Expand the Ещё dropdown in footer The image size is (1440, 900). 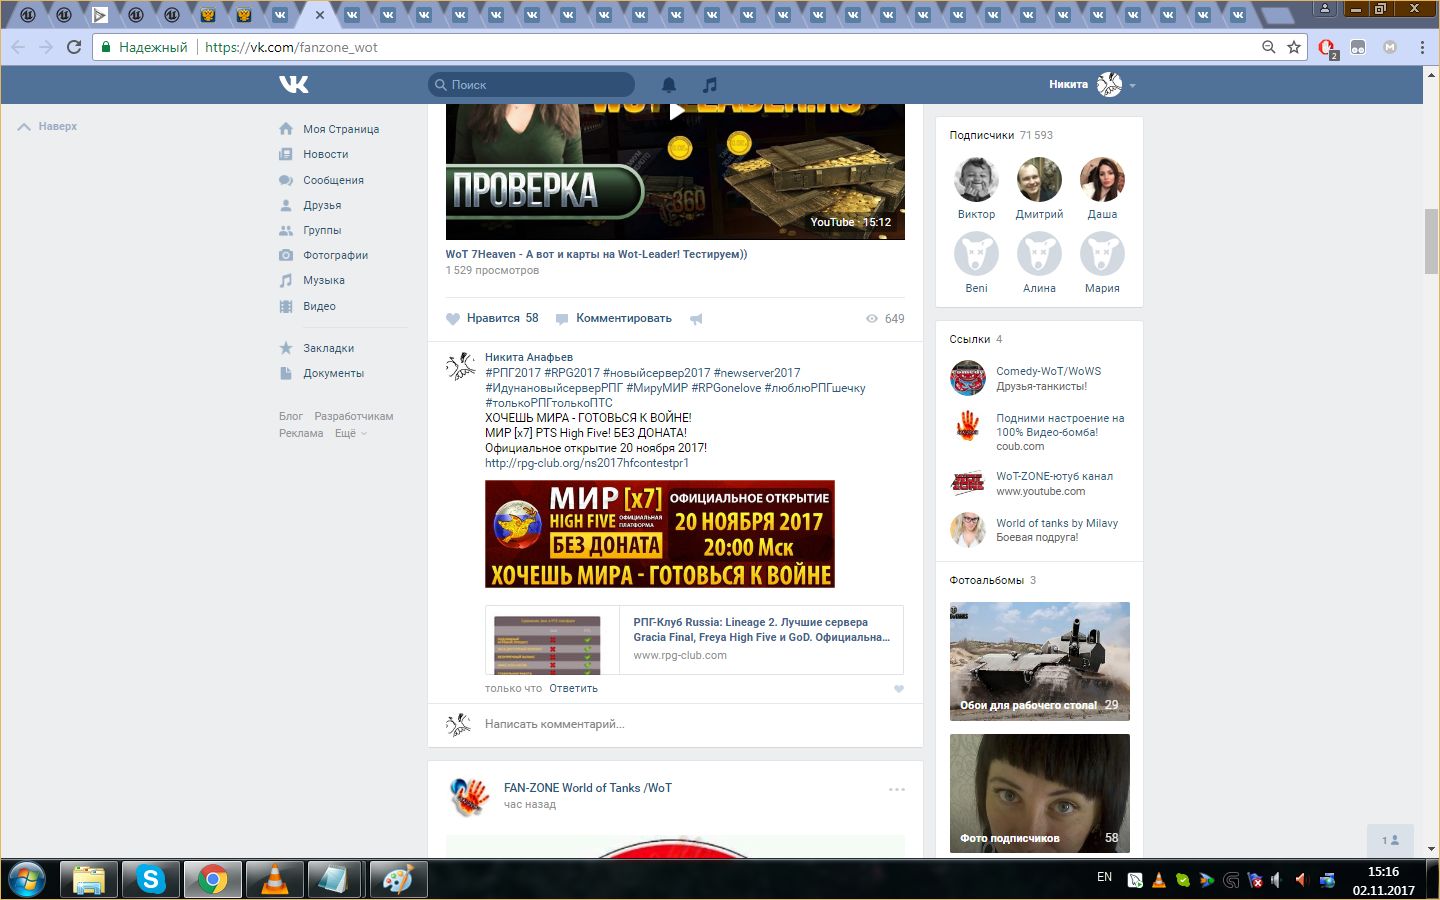click(350, 433)
